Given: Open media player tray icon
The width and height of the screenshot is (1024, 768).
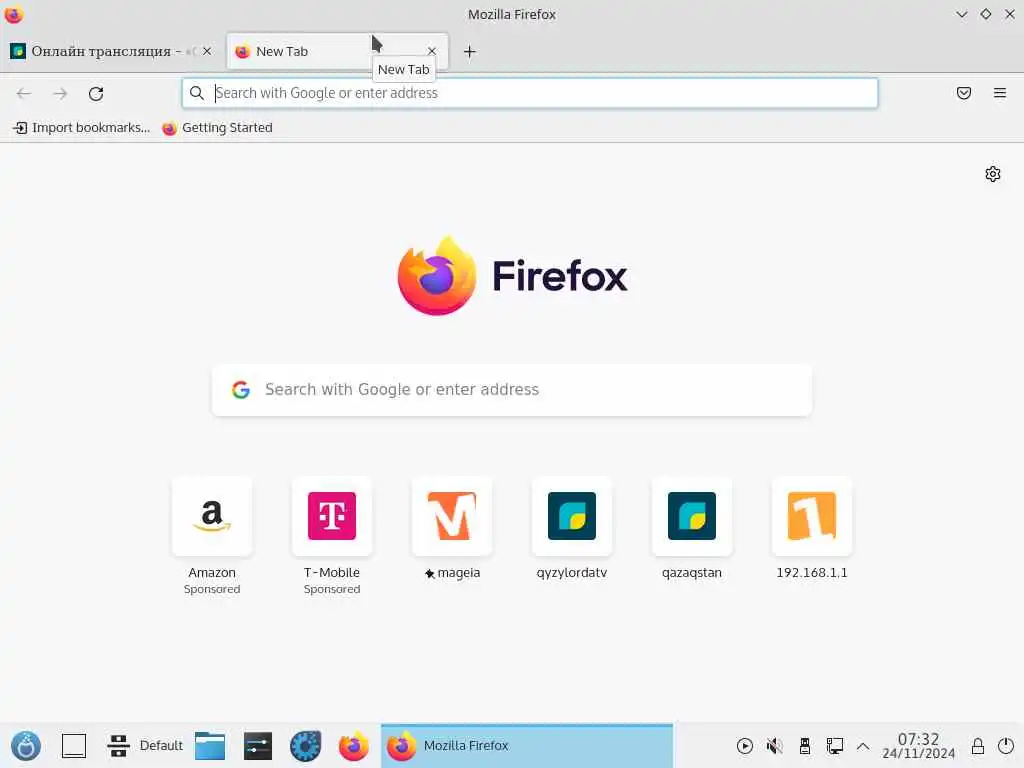Looking at the screenshot, I should tap(744, 746).
